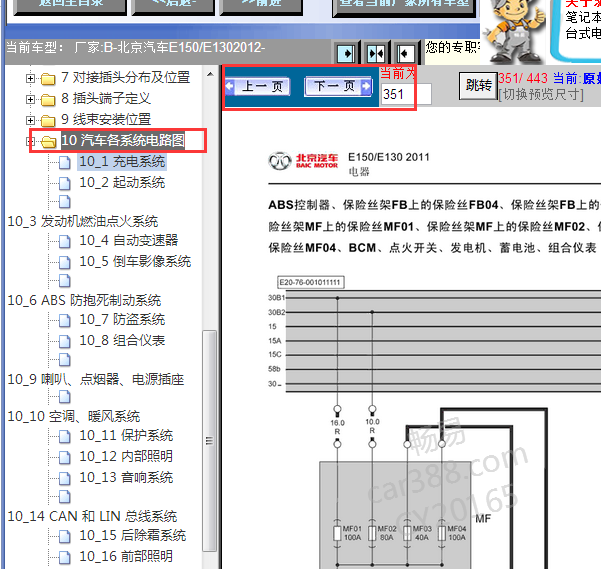This screenshot has width=601, height=569.
Task: Click page icon beside 10_1 充电系统
Action: pos(65,162)
